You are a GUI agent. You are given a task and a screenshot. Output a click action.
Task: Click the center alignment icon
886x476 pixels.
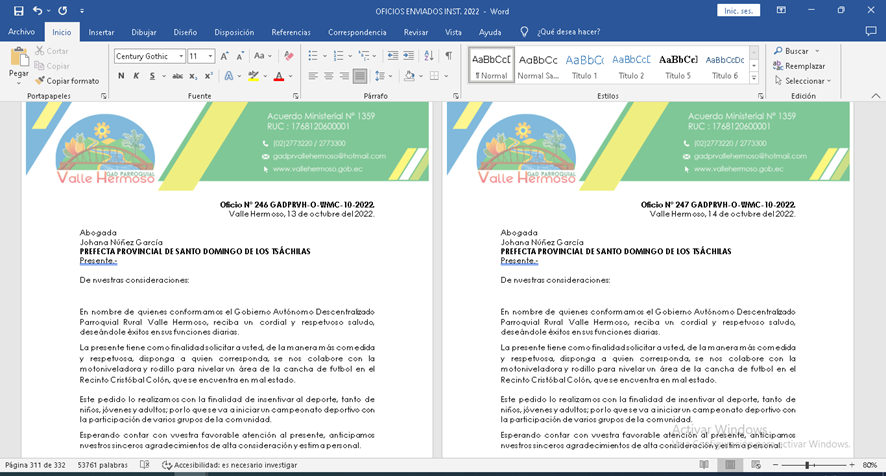328,76
